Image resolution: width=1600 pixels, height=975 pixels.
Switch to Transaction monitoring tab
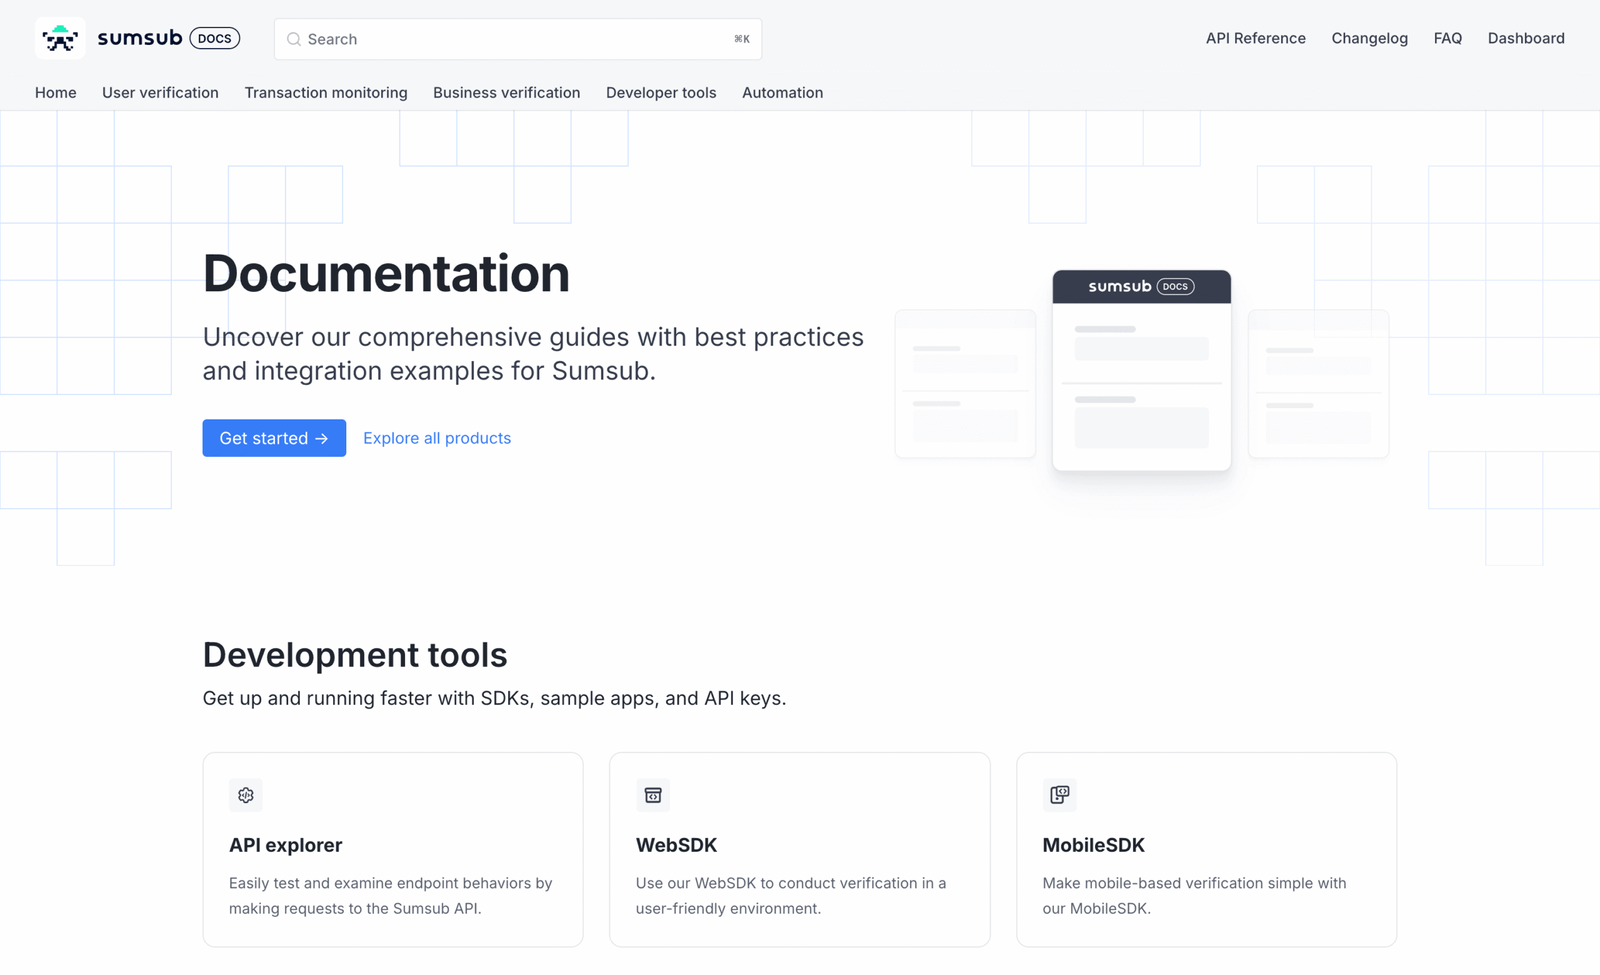click(326, 93)
